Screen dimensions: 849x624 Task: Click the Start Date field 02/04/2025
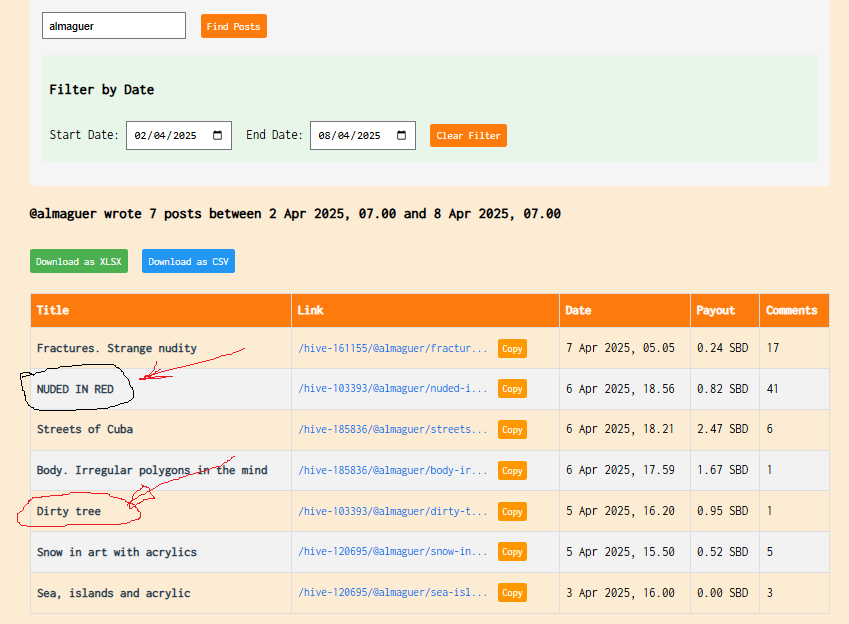pyautogui.click(x=179, y=135)
